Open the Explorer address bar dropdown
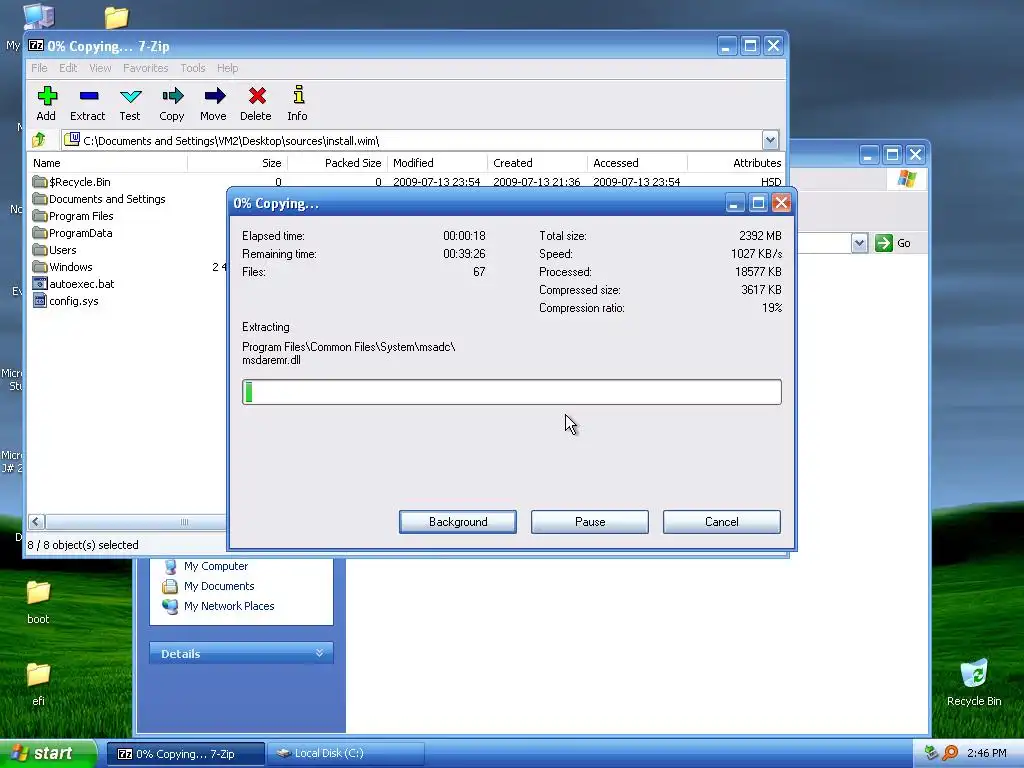Screen dimensions: 1024x768 coord(859,243)
